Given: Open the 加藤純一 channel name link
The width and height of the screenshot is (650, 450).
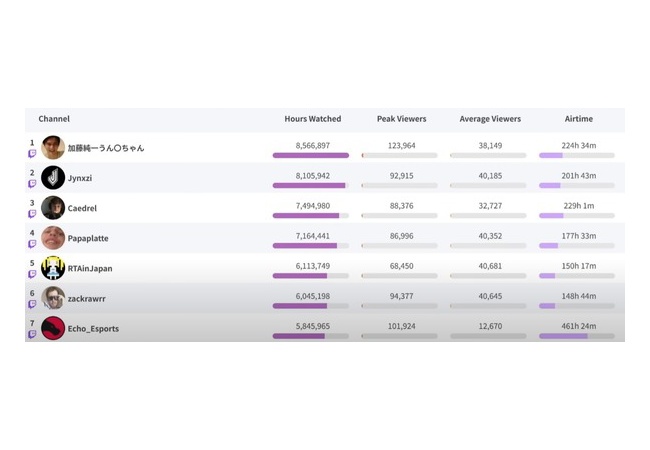Looking at the screenshot, I should pos(106,148).
